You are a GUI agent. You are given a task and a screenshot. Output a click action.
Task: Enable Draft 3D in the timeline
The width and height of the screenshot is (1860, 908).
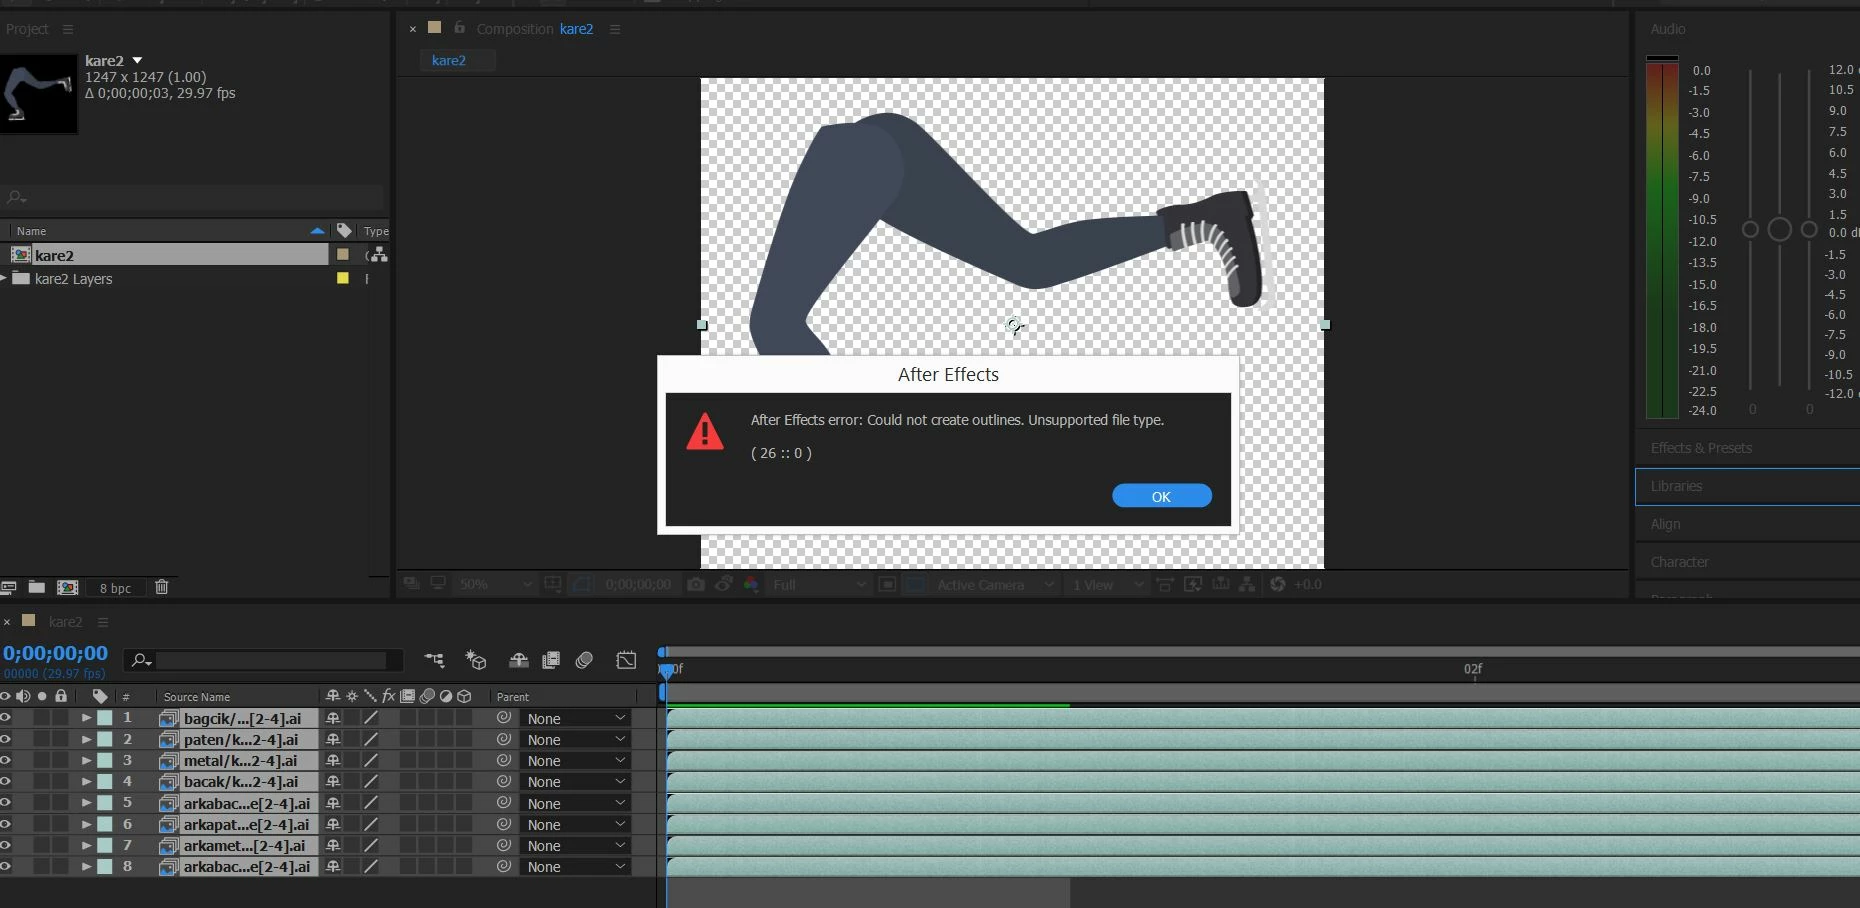[x=476, y=660]
